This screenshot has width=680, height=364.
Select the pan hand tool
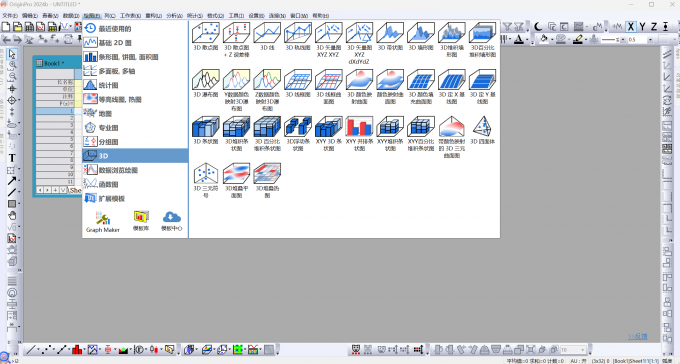pos(12,216)
